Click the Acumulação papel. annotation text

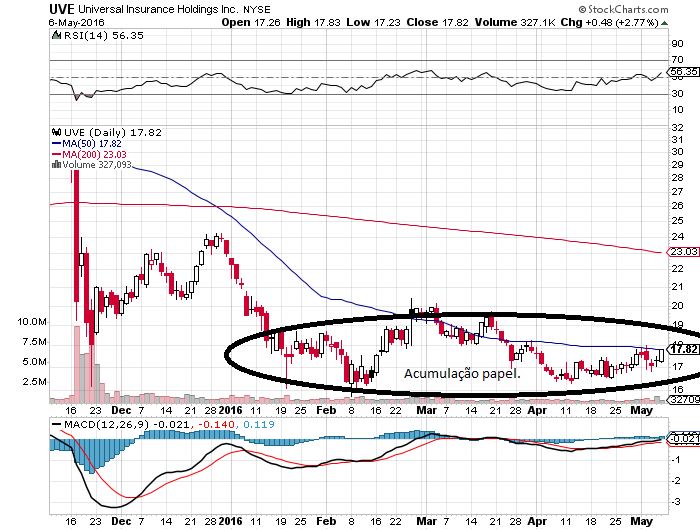click(x=462, y=373)
